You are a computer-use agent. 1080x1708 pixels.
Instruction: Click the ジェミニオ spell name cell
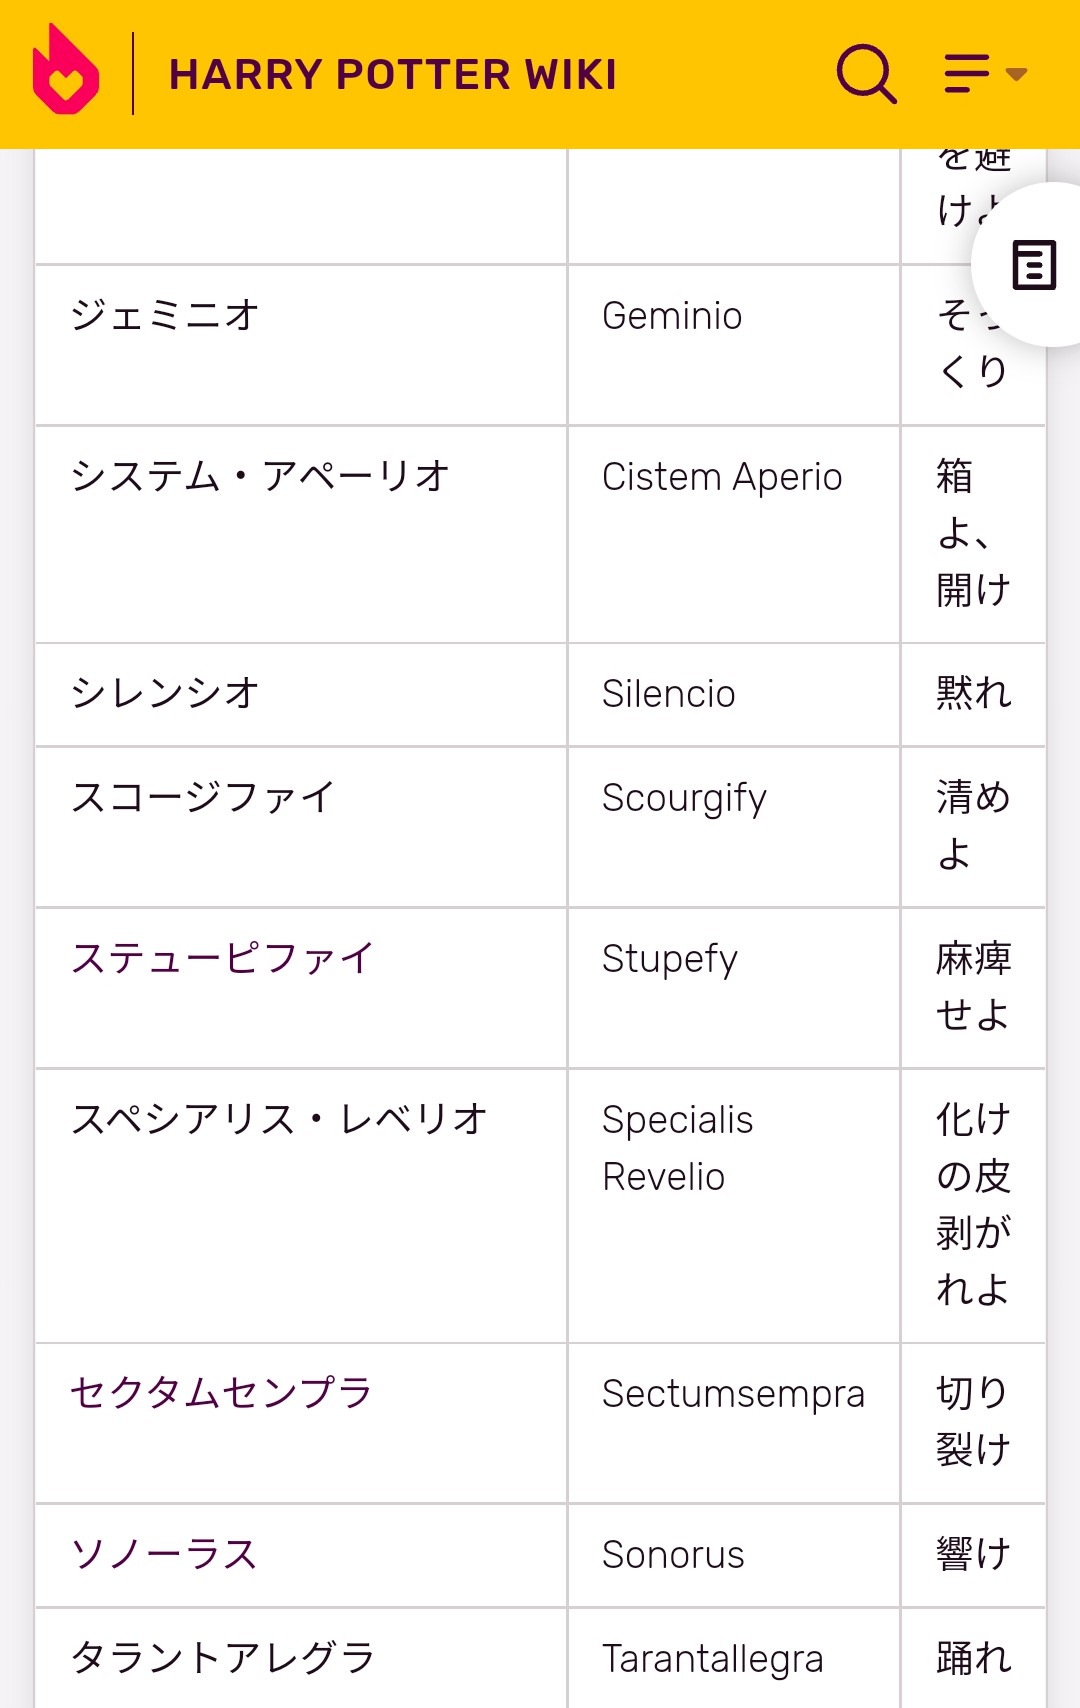click(x=301, y=345)
